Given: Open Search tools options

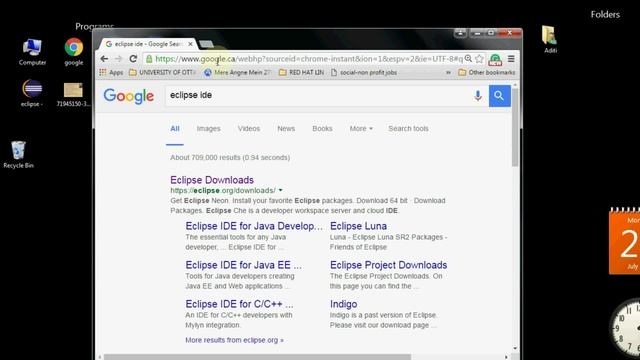Looking at the screenshot, I should [409, 129].
